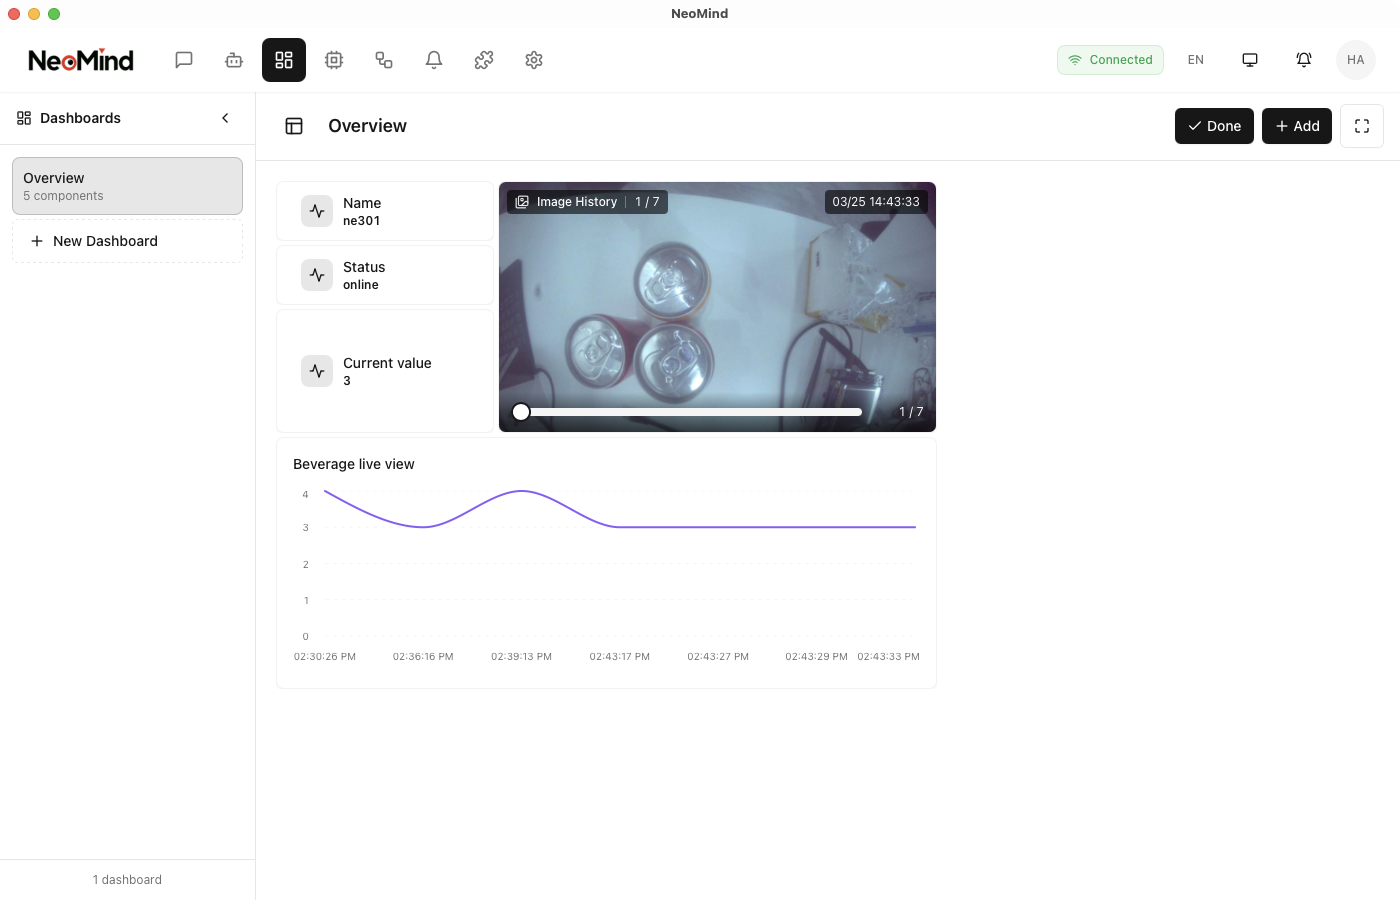Screen dimensions: 1400x900
Task: Open the HA account avatar menu
Action: pos(1356,60)
